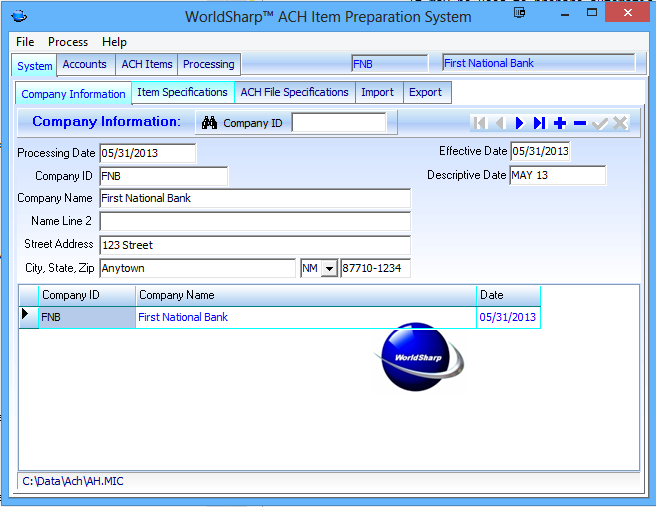The image size is (656, 507).
Task: Open the Export tab
Action: point(425,92)
